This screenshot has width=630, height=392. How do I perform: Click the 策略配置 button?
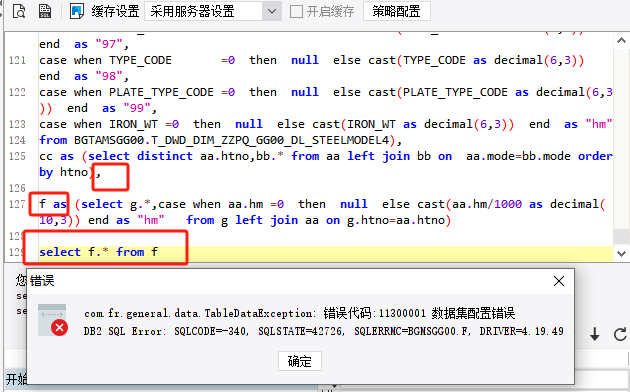point(397,11)
